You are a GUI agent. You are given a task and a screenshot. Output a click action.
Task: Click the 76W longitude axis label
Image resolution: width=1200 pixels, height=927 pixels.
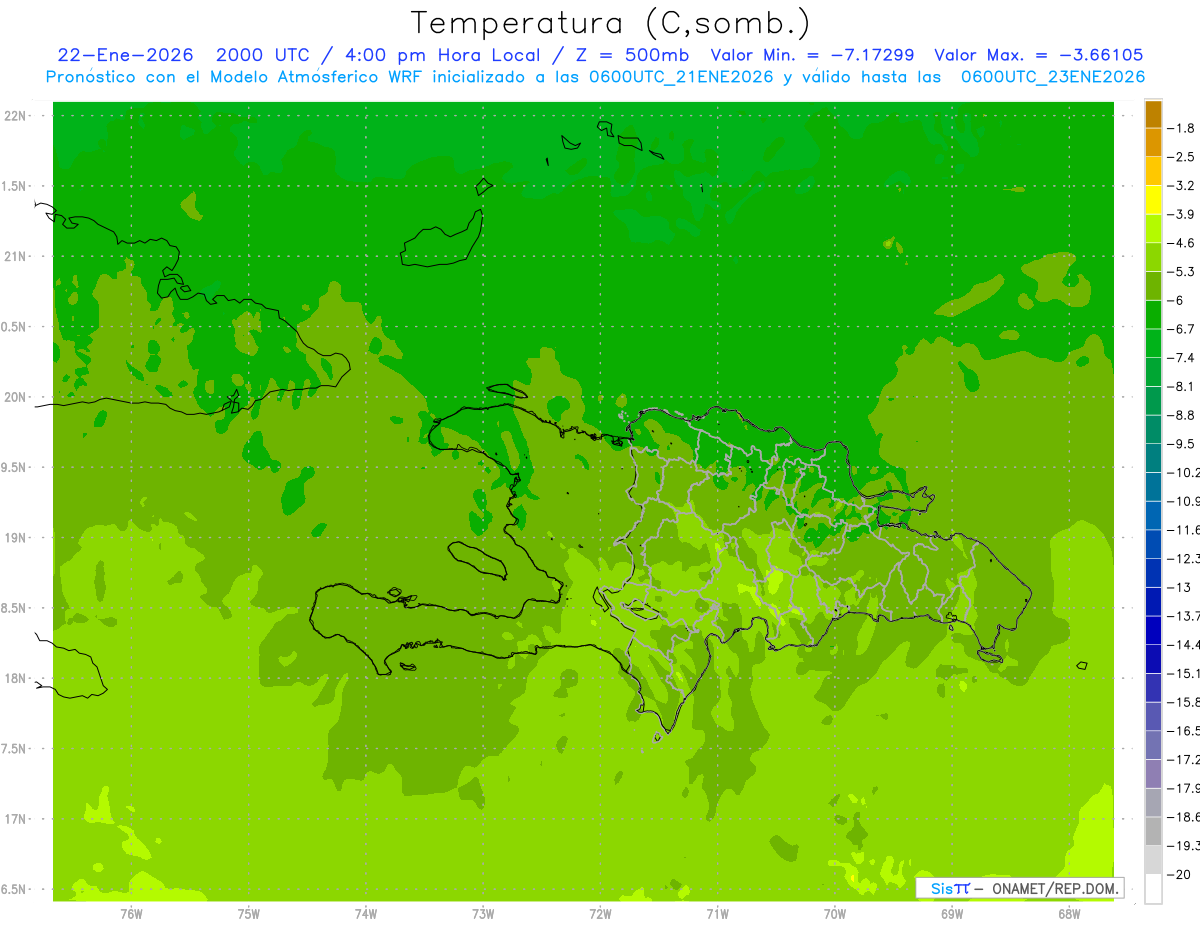click(131, 914)
